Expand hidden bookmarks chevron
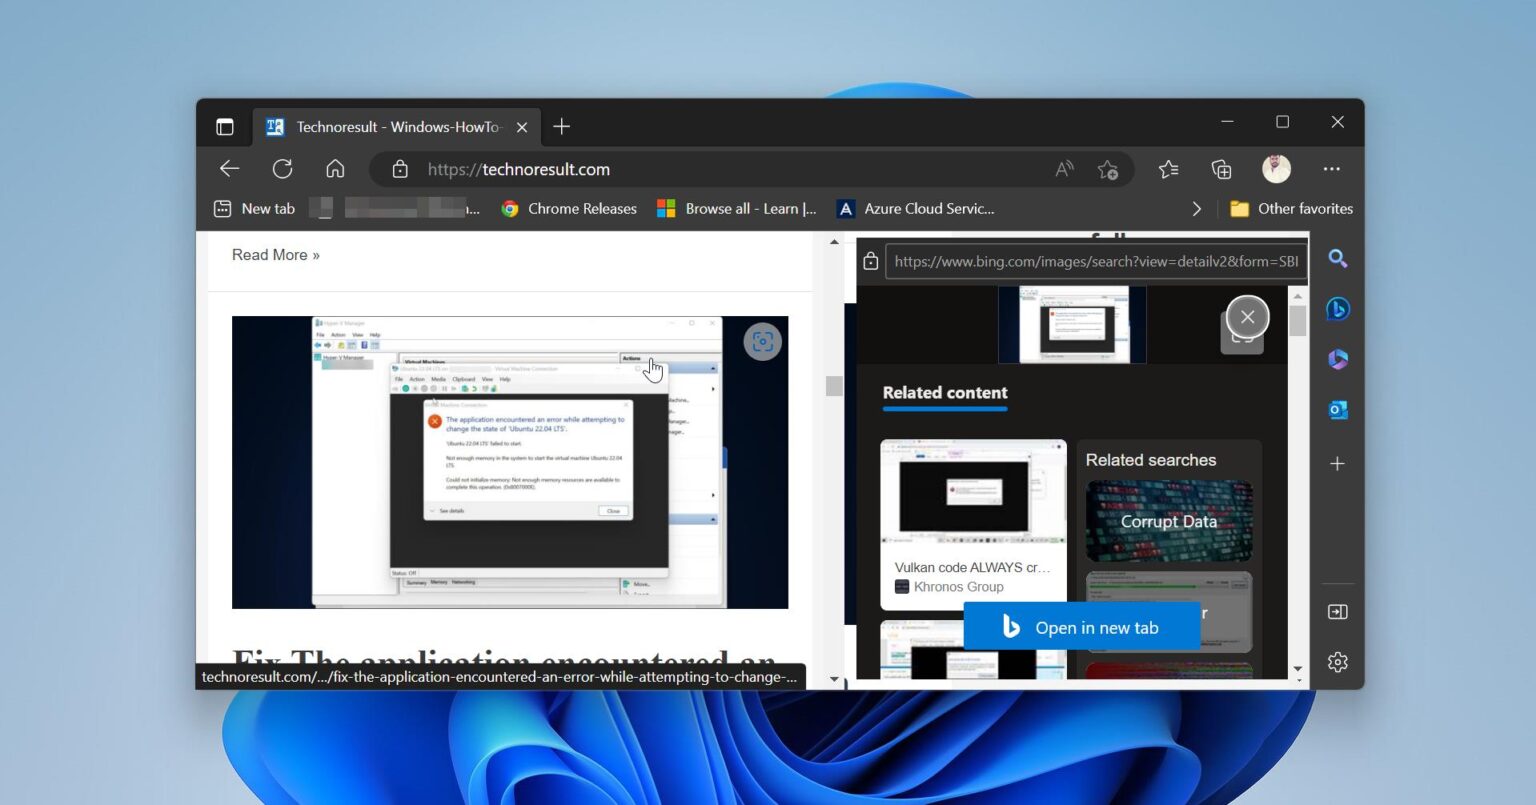 tap(1196, 208)
